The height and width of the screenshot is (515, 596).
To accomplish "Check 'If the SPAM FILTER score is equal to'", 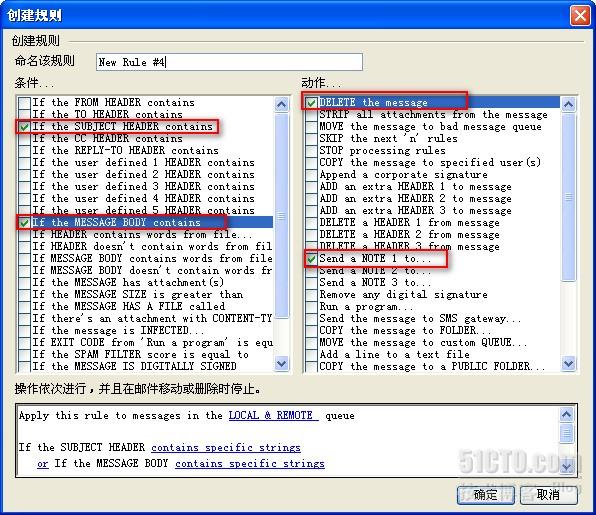I will [25, 354].
